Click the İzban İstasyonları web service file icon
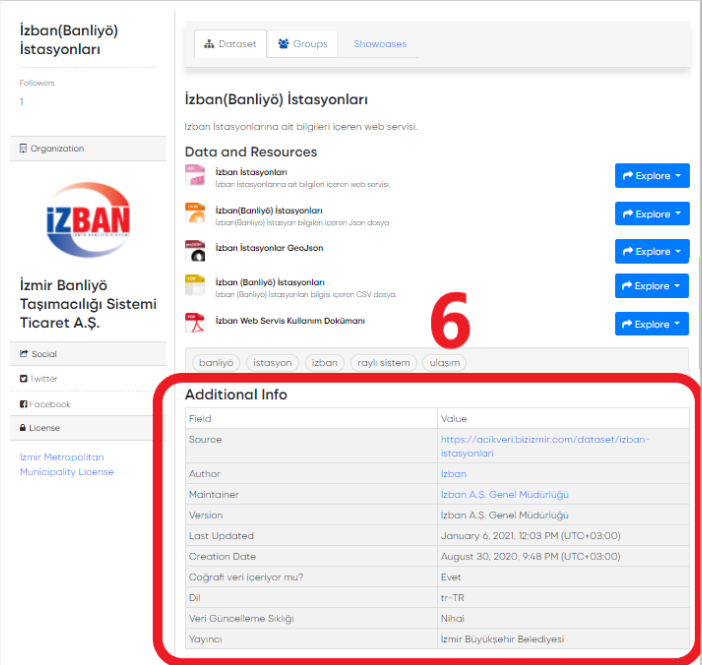Image resolution: width=702 pixels, height=665 pixels. coord(195,177)
